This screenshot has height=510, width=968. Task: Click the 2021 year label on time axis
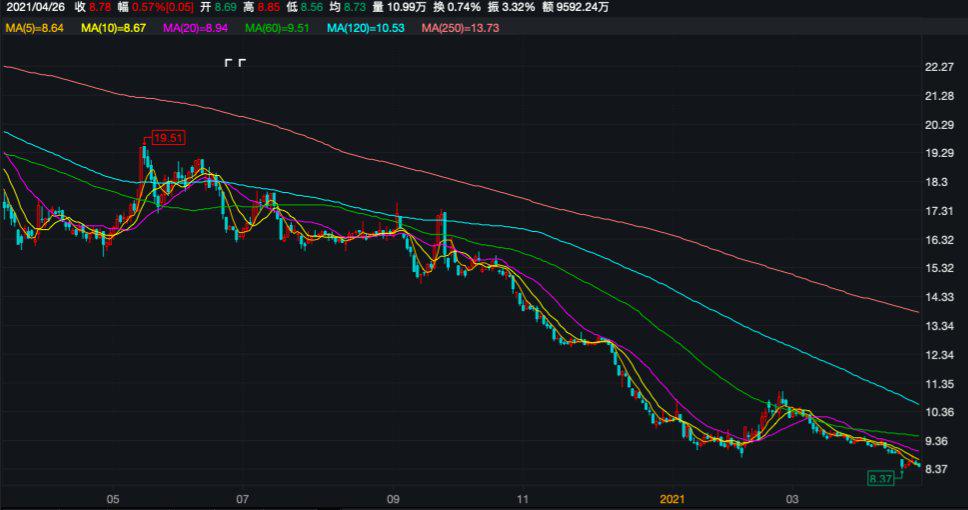[673, 498]
